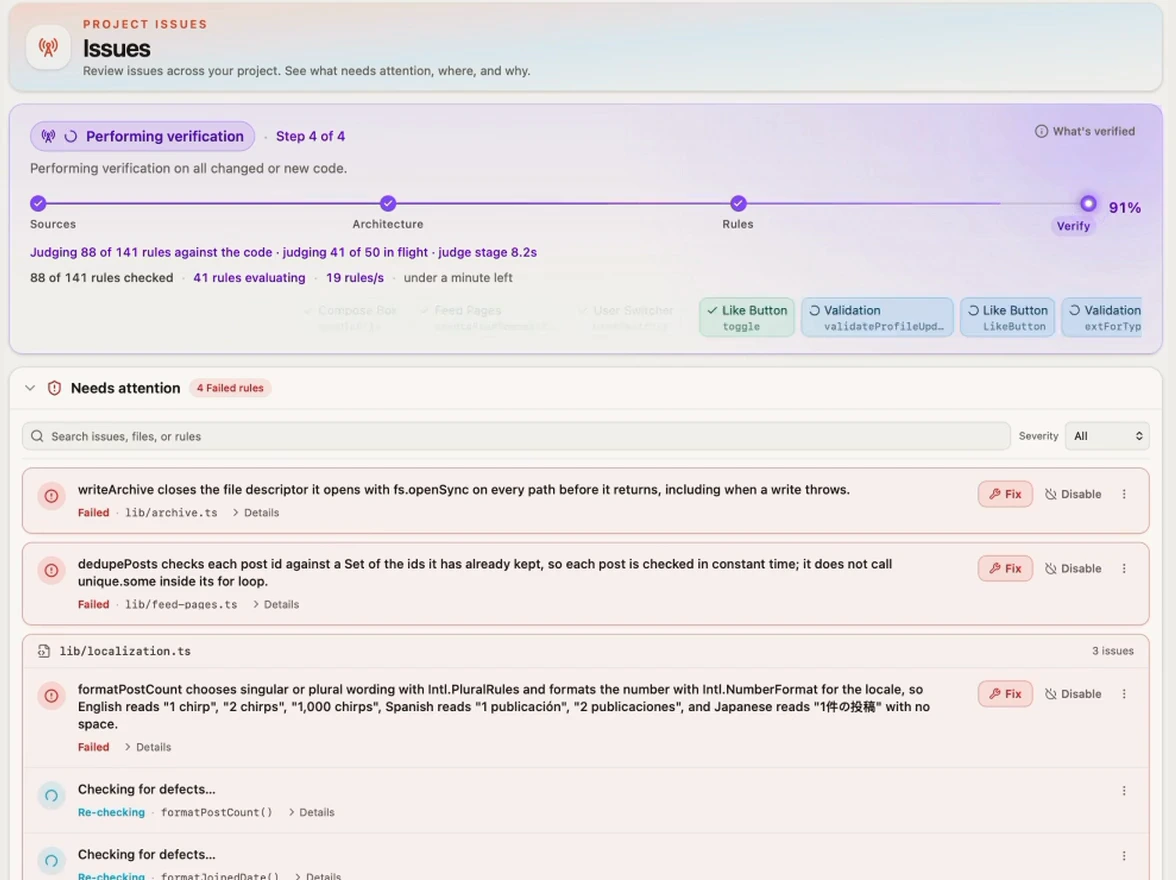The height and width of the screenshot is (880, 1176).
Task: Fix the writeArchive file descriptor issue
Action: [x=1005, y=494]
